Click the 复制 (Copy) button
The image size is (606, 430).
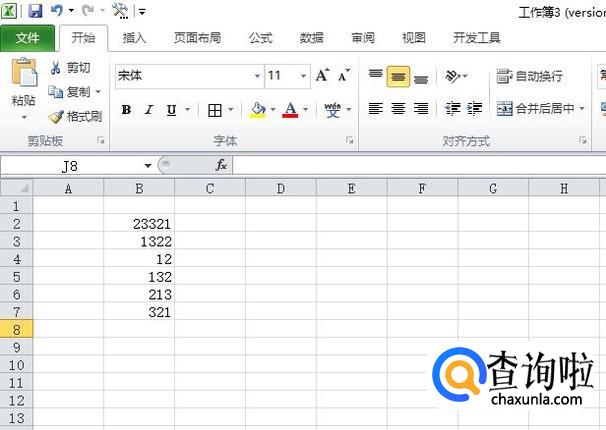(70, 92)
